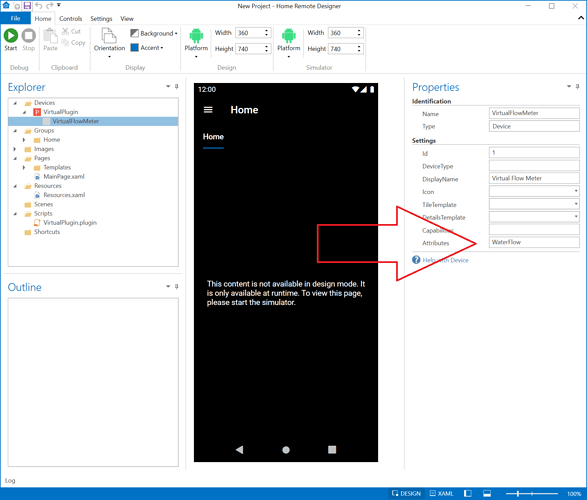The image size is (587, 500).
Task: Choose the Simulator Platform Android icon
Action: pos(289,43)
